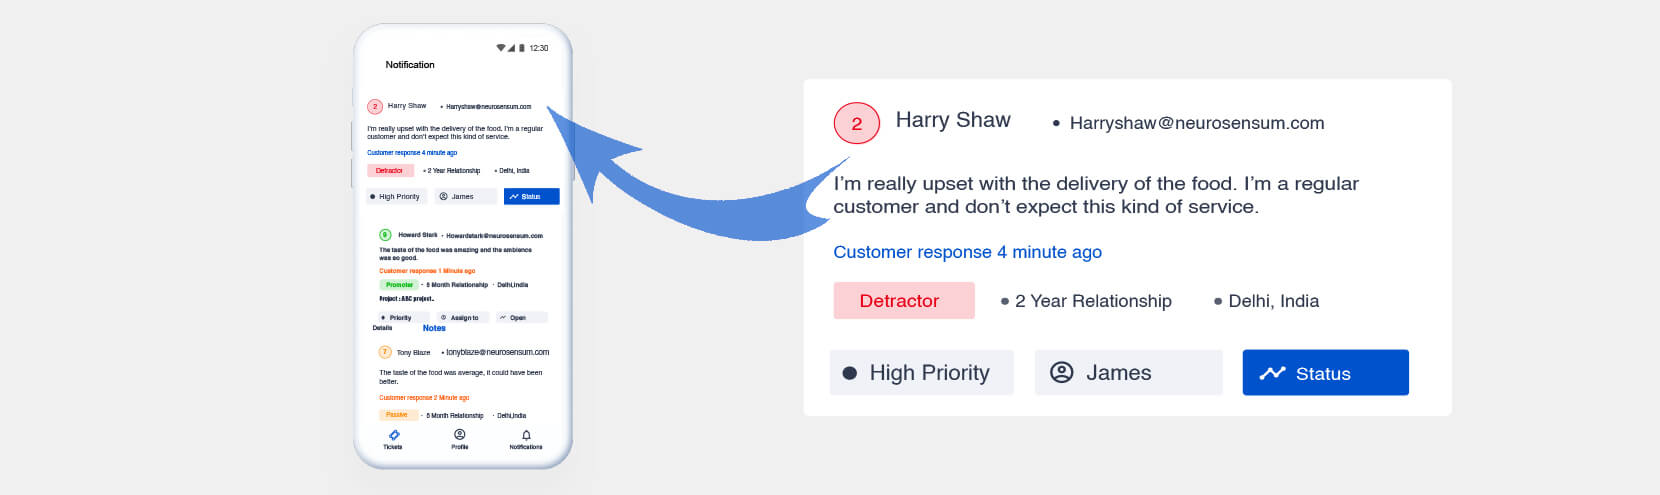Click Customer response 4 minute ago link
Image resolution: width=1660 pixels, height=495 pixels.
click(x=967, y=252)
